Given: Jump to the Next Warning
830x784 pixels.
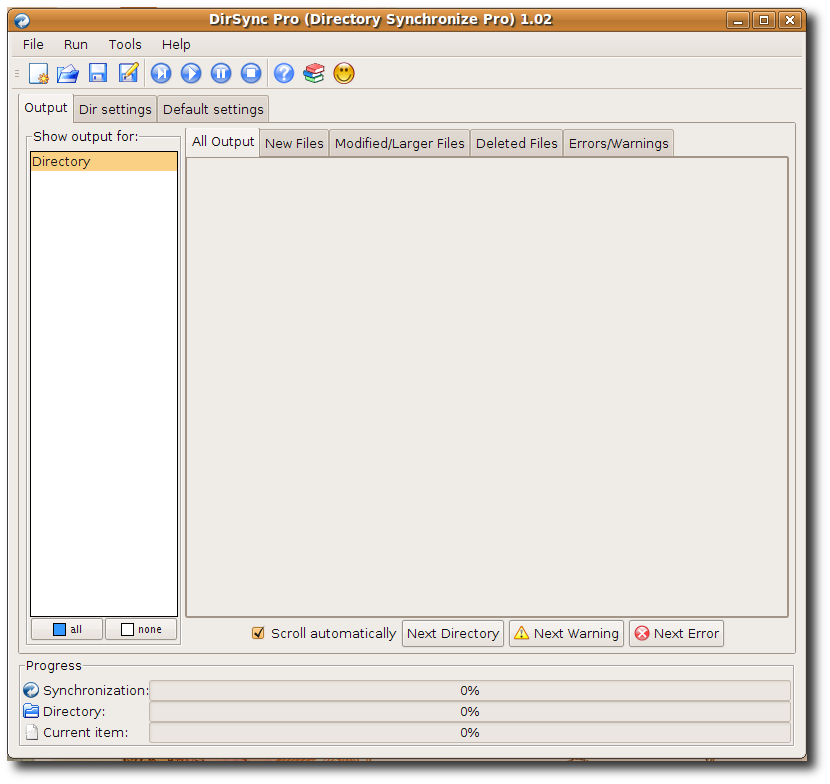Looking at the screenshot, I should (x=566, y=634).
